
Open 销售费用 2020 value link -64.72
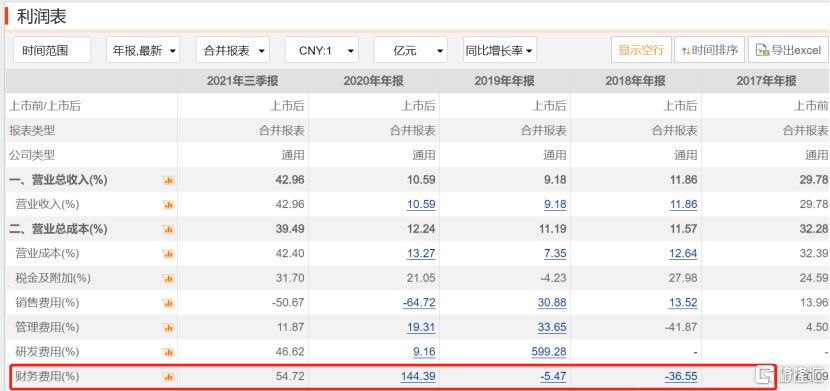(x=419, y=303)
